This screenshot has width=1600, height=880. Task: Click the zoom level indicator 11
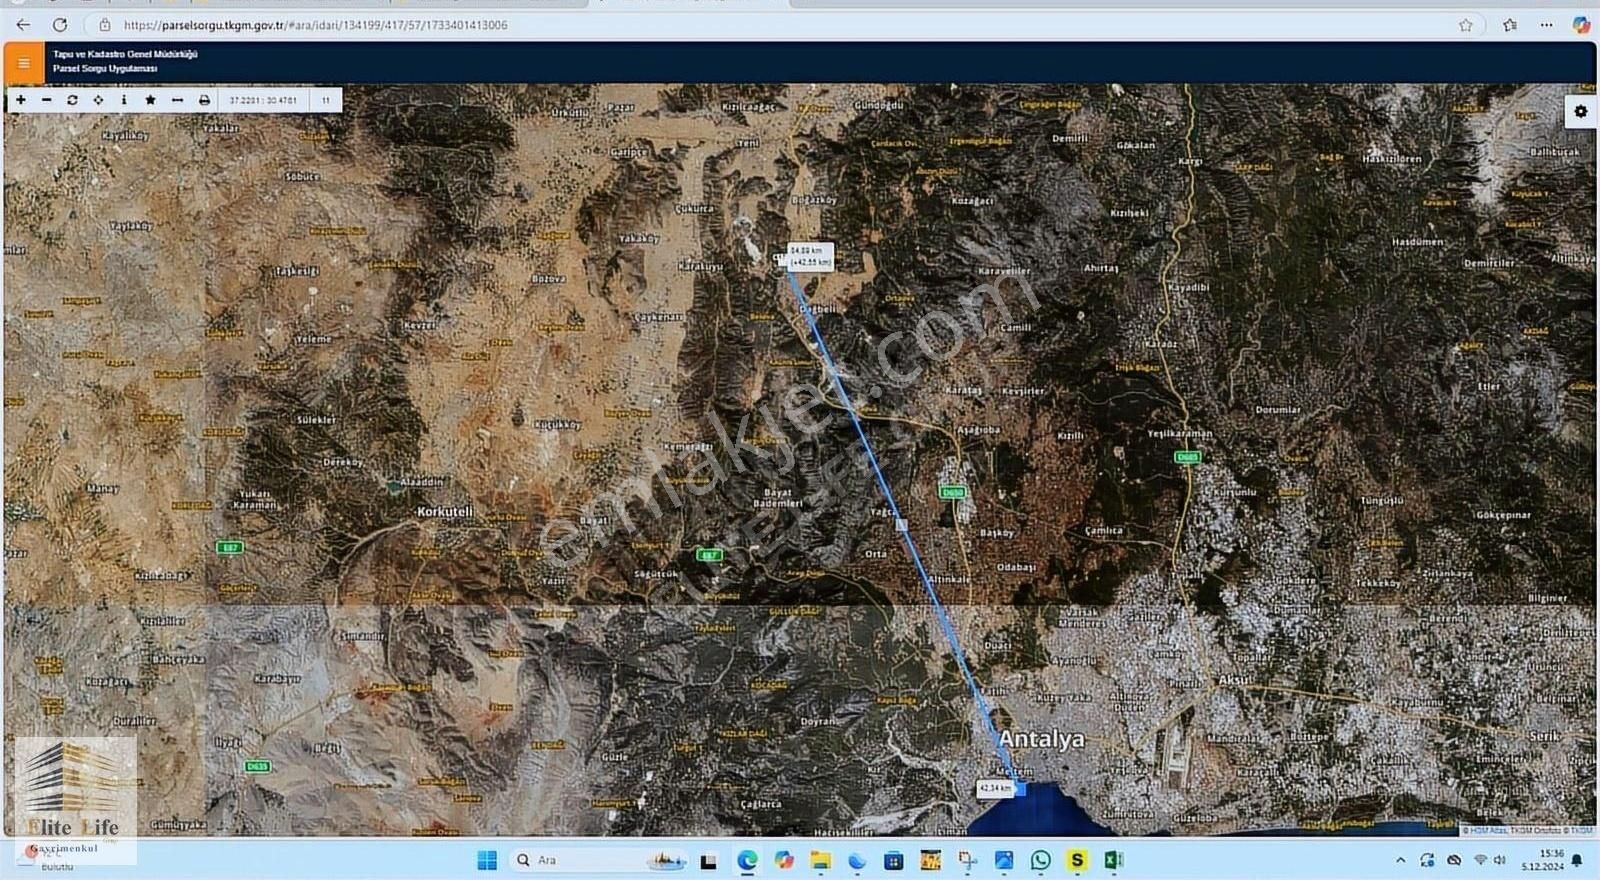tap(326, 100)
